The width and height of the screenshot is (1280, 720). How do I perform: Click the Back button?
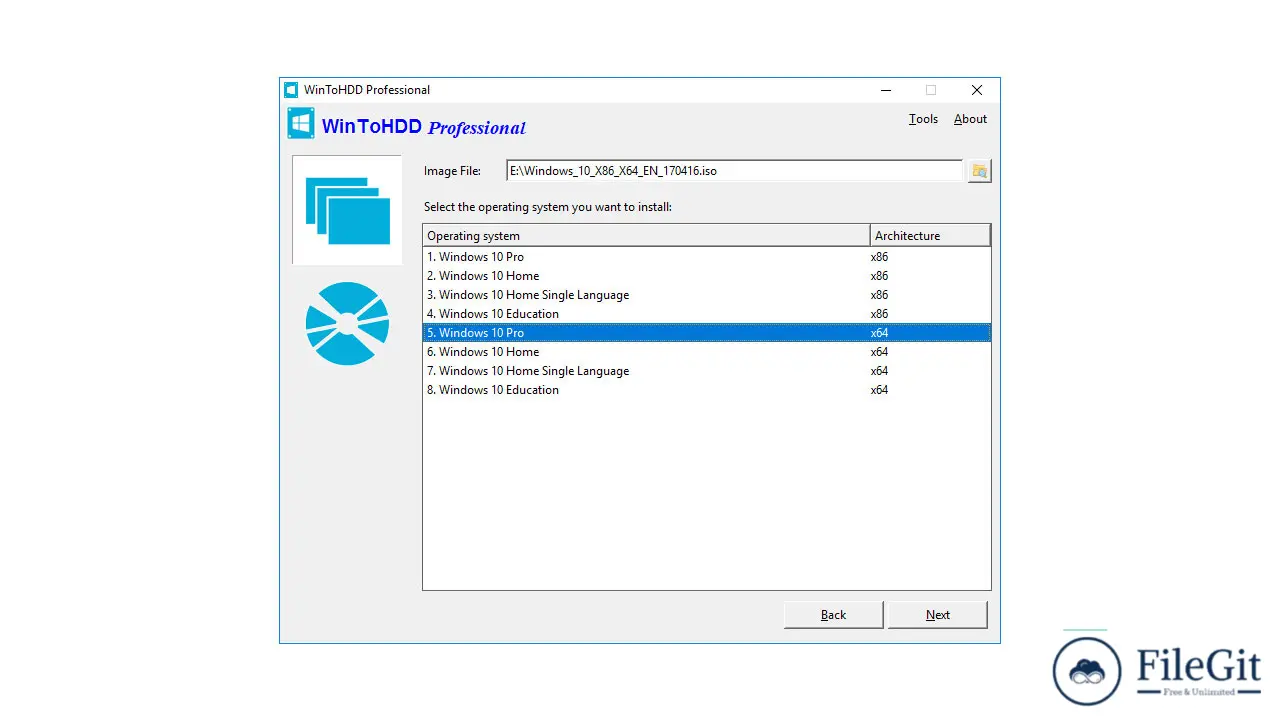833,615
